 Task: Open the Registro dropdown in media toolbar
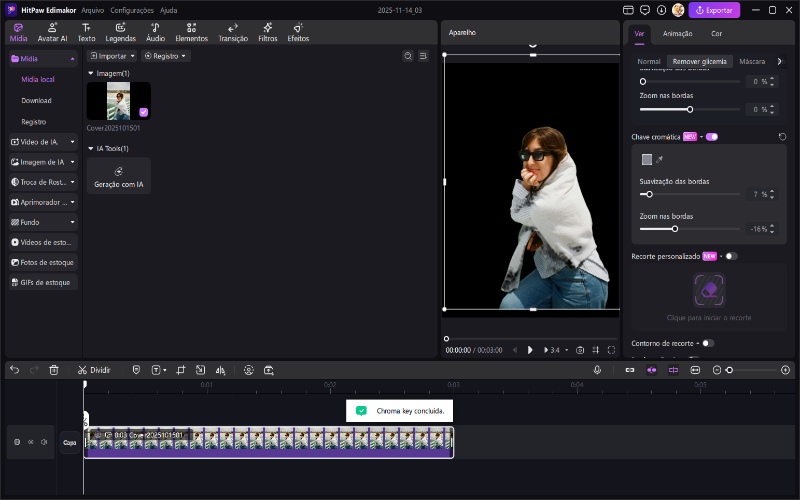pos(165,56)
